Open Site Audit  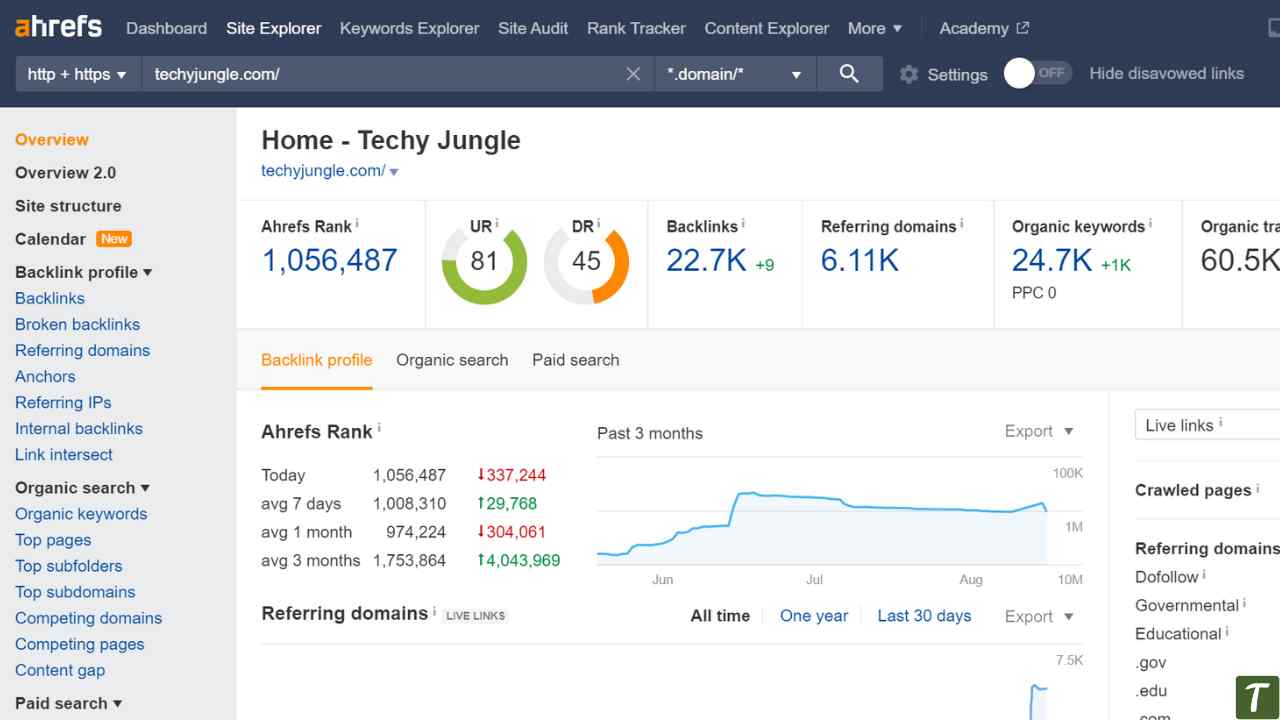[x=533, y=28]
